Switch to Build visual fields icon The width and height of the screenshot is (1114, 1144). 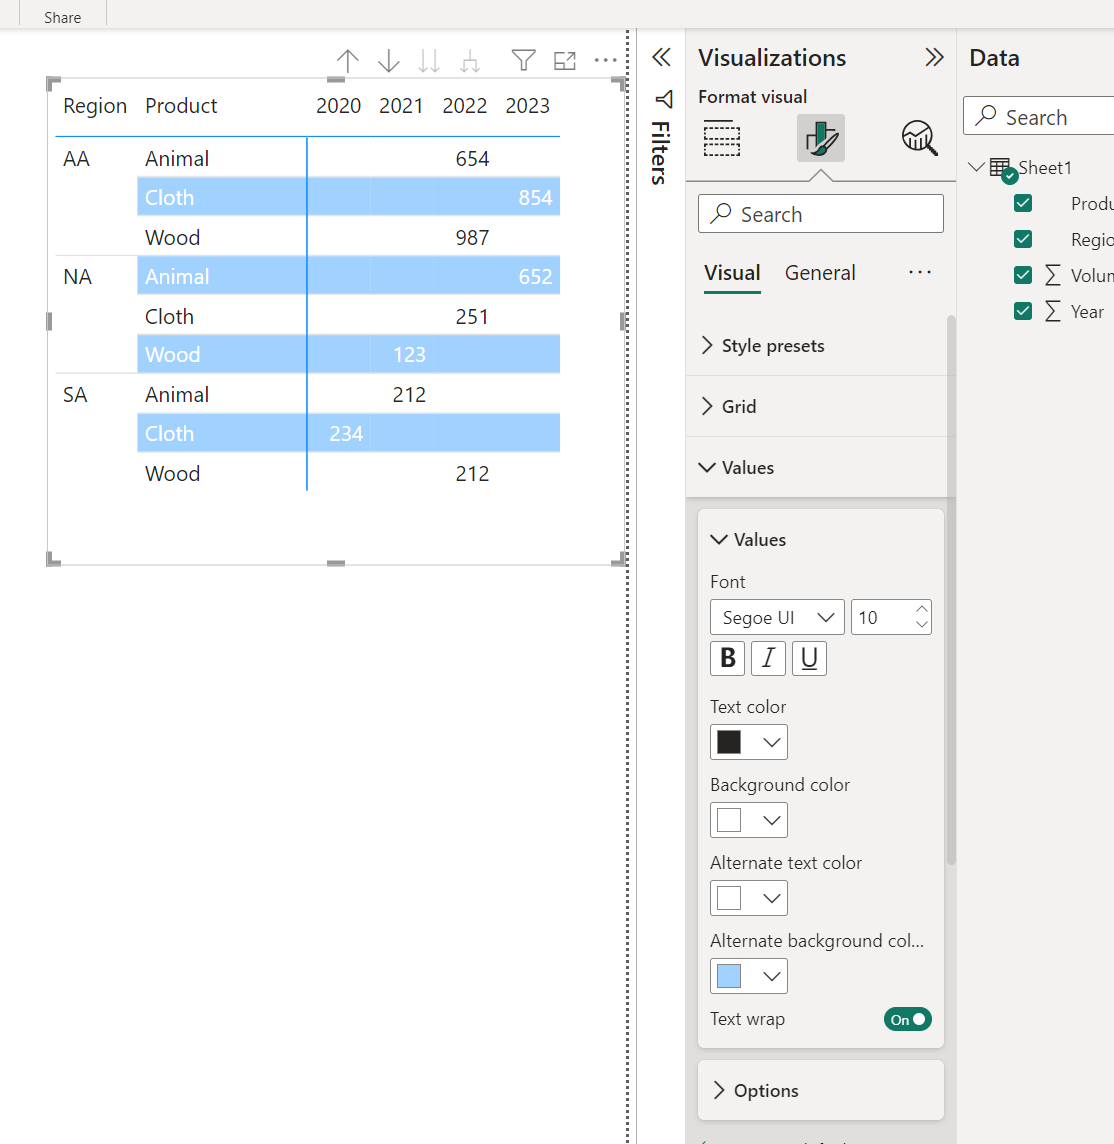click(722, 138)
